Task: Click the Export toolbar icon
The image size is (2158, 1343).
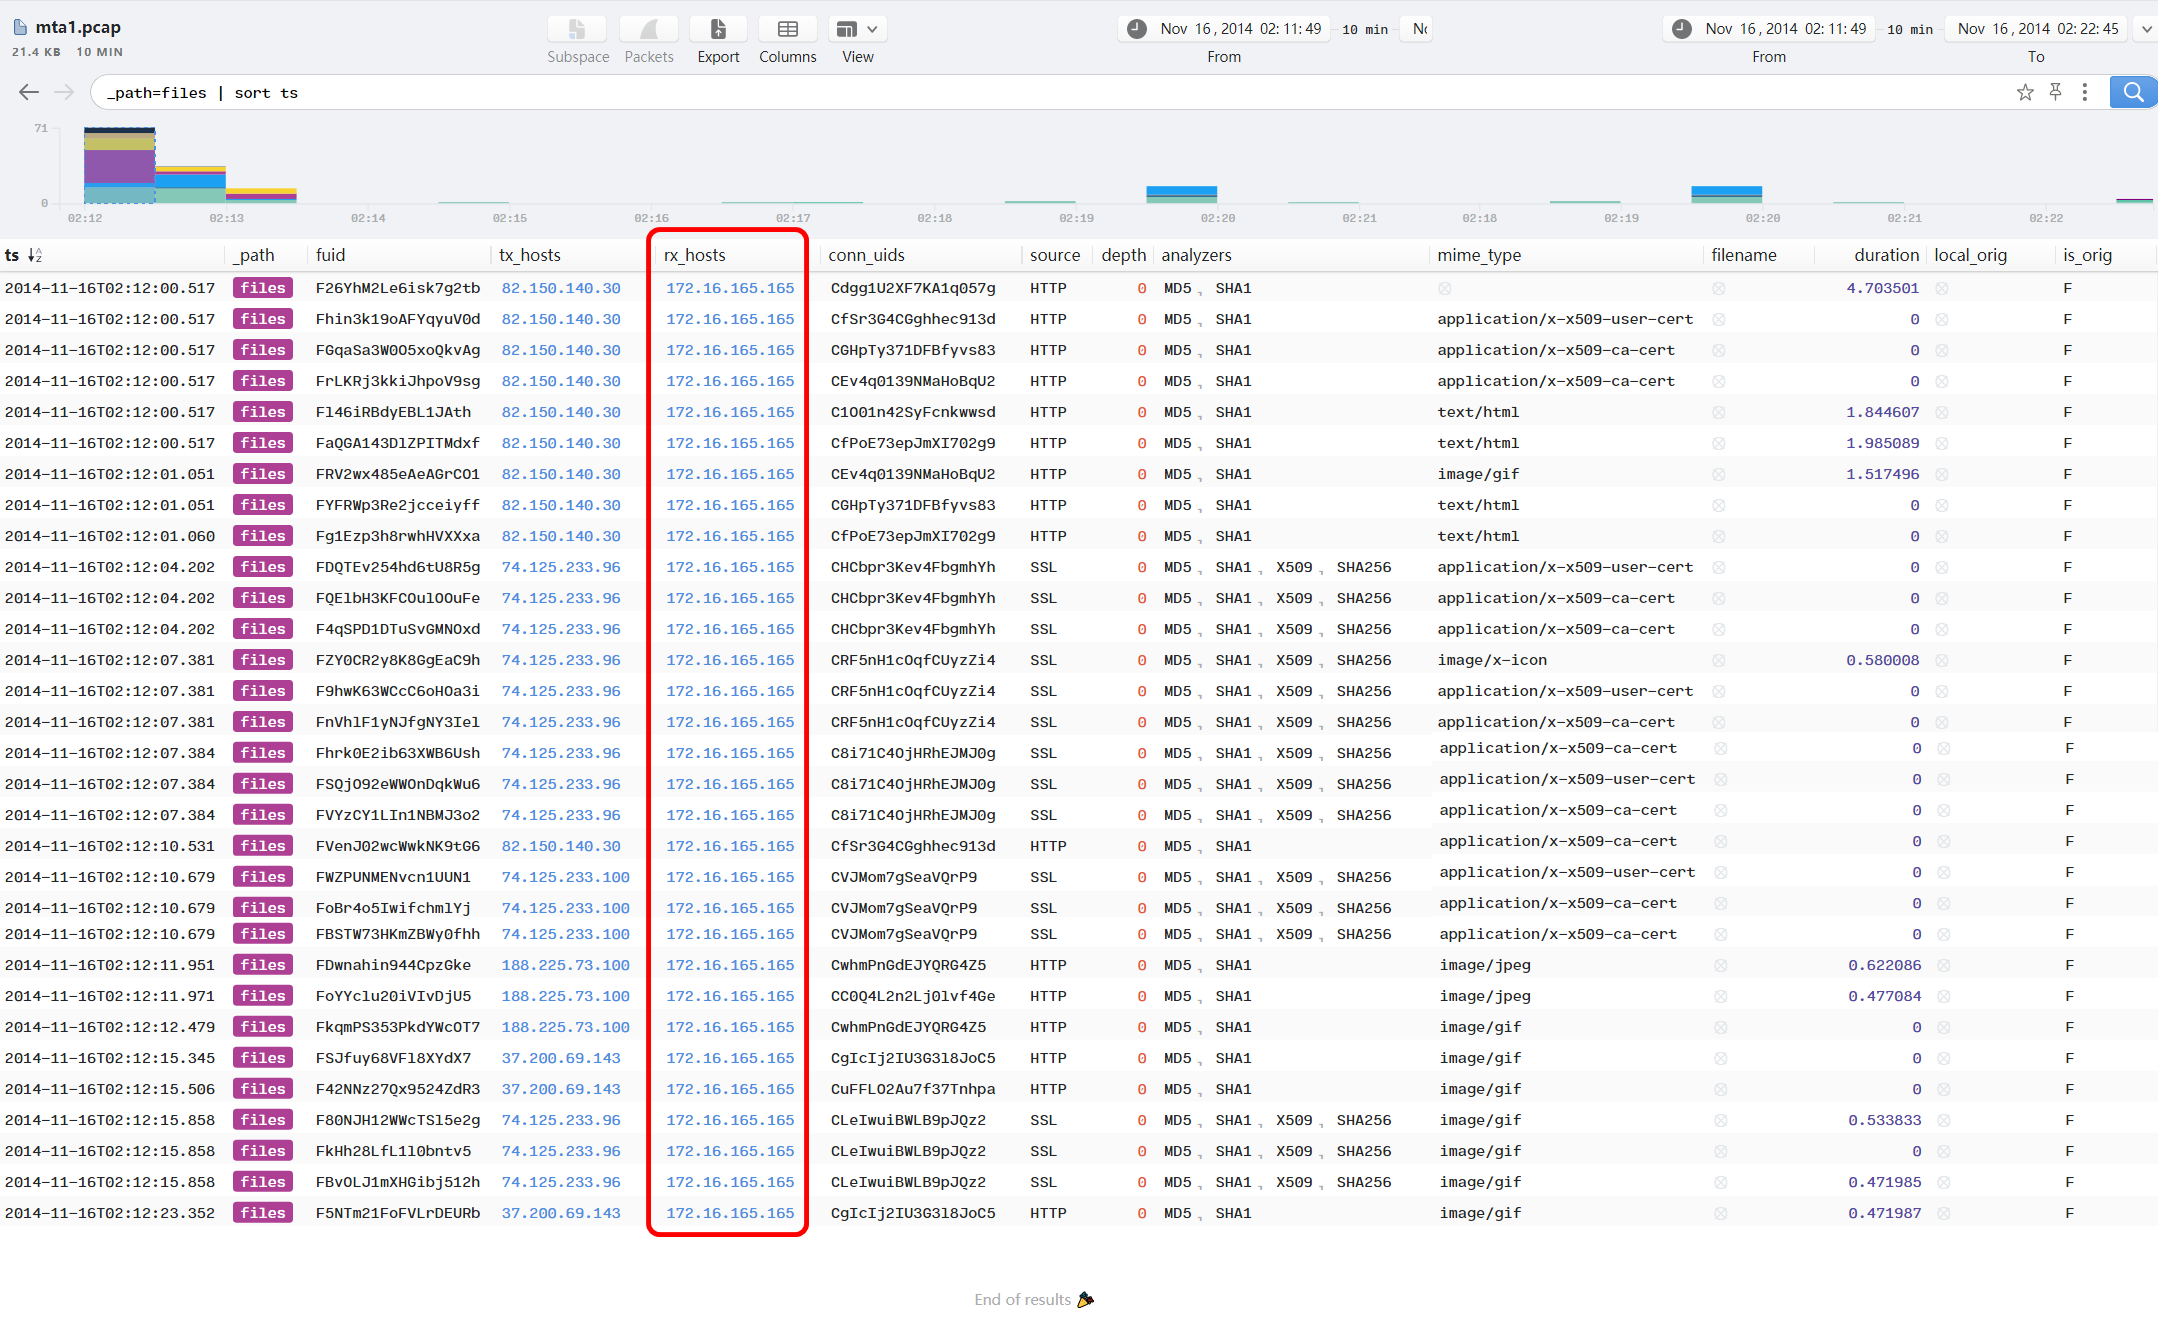Action: [718, 30]
